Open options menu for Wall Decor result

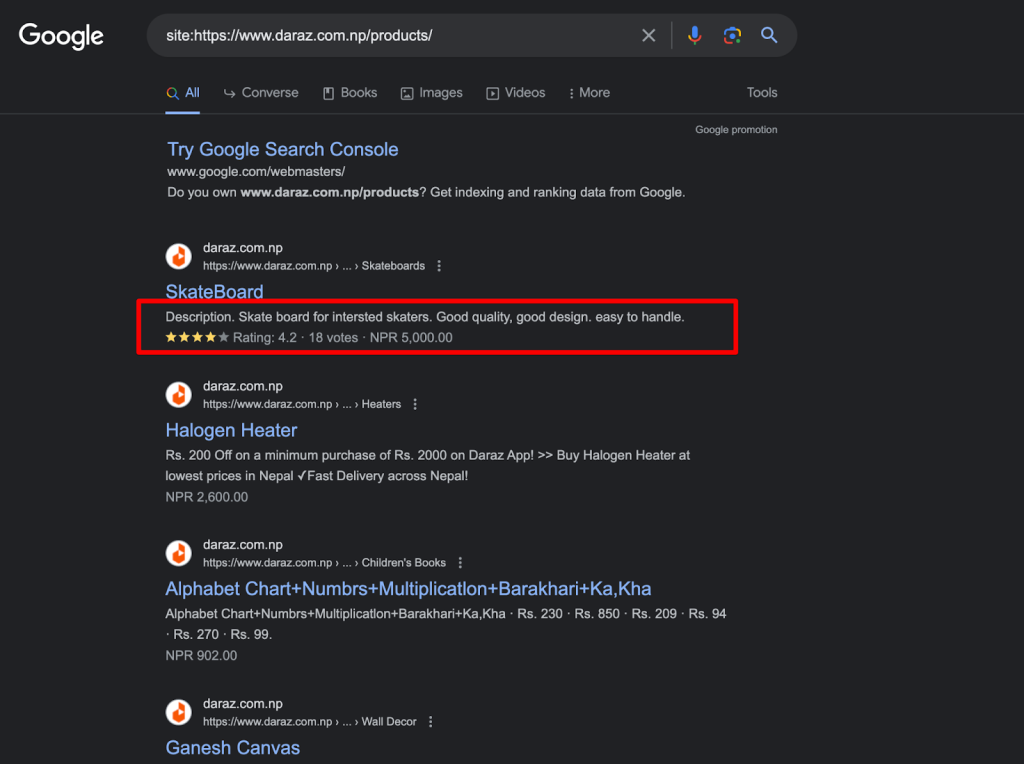coord(431,721)
